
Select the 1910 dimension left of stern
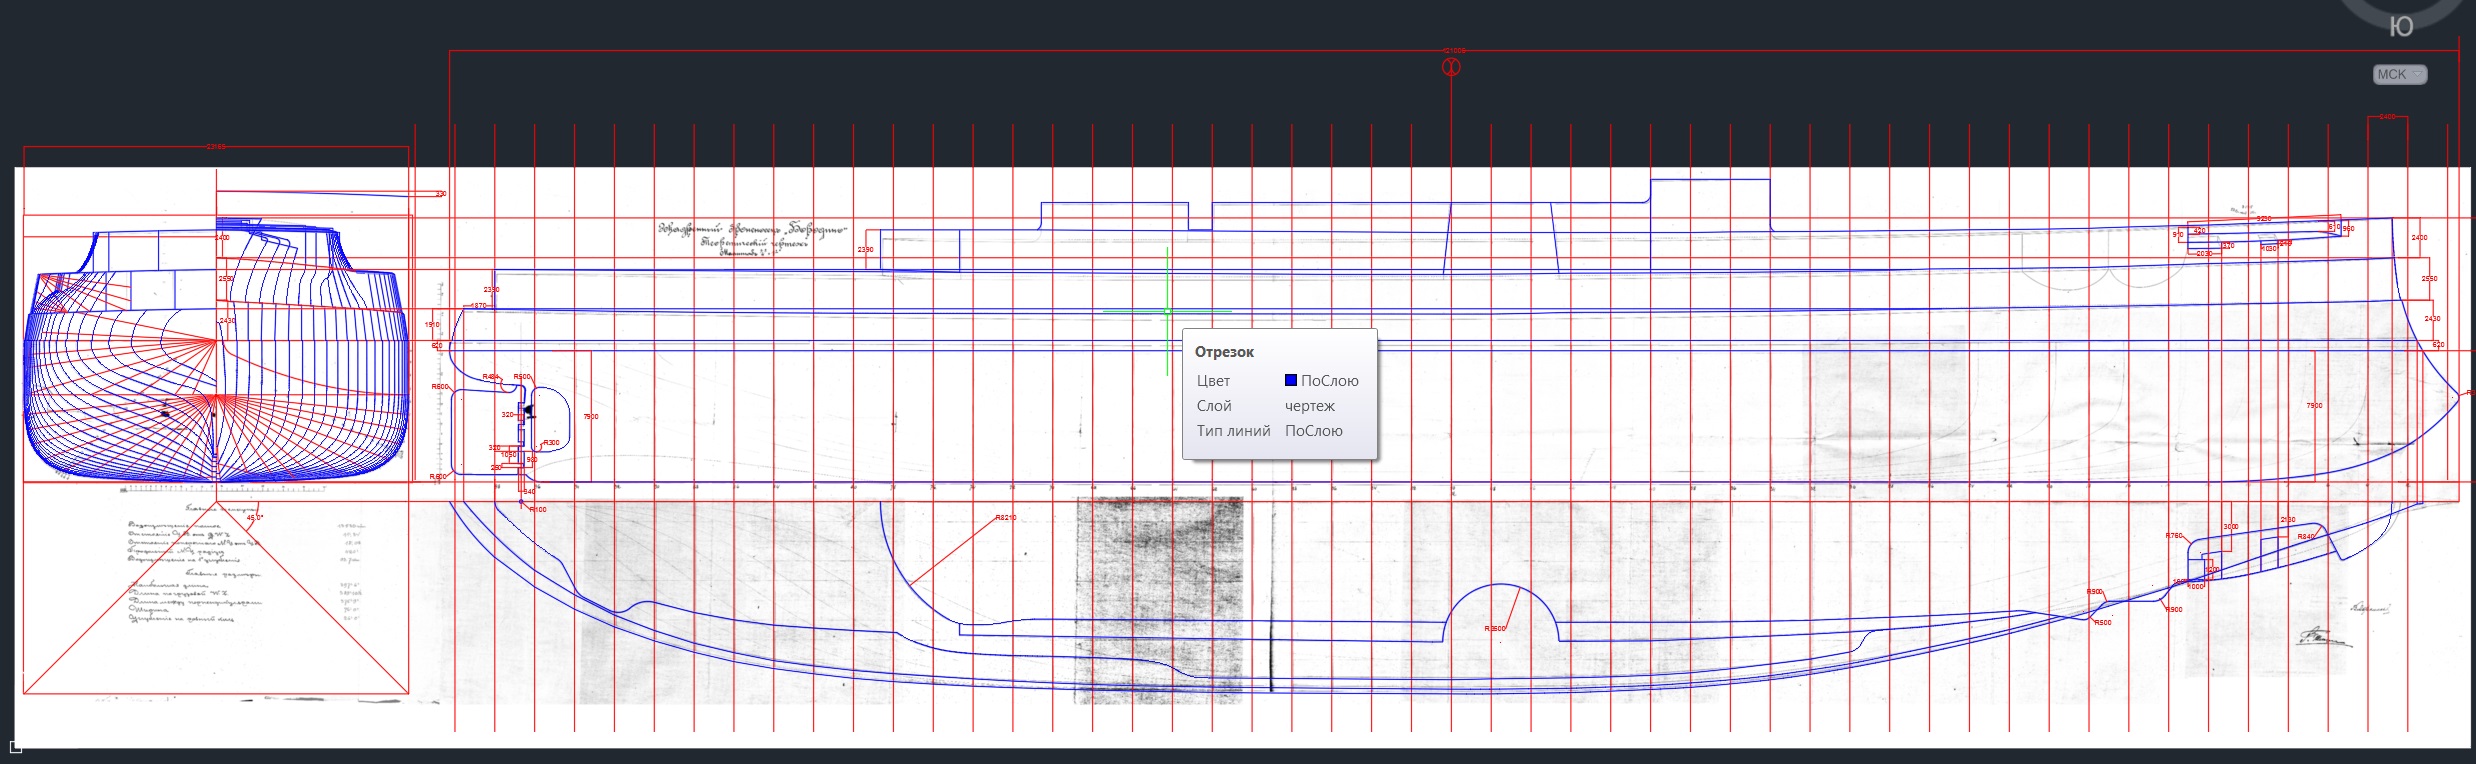coord(432,325)
